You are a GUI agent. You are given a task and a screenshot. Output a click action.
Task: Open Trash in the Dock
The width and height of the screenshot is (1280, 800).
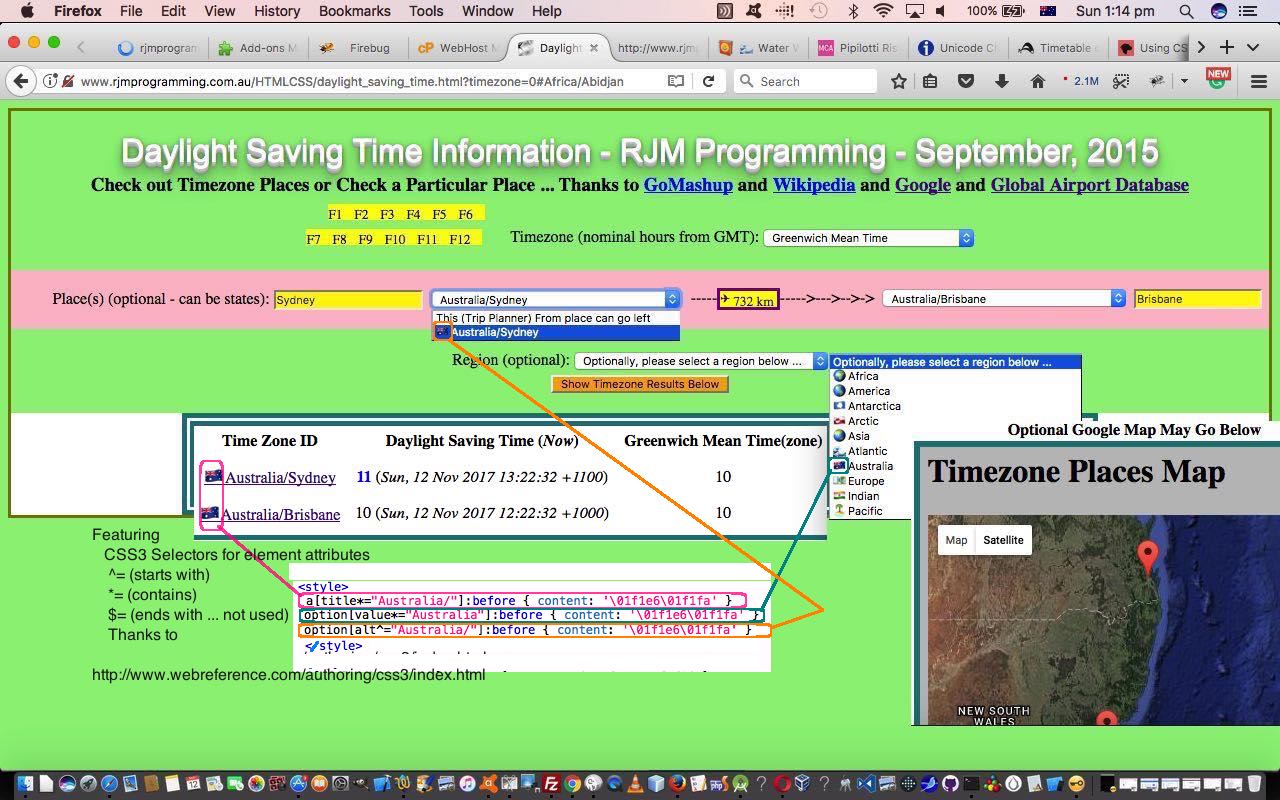pyautogui.click(x=1254, y=784)
